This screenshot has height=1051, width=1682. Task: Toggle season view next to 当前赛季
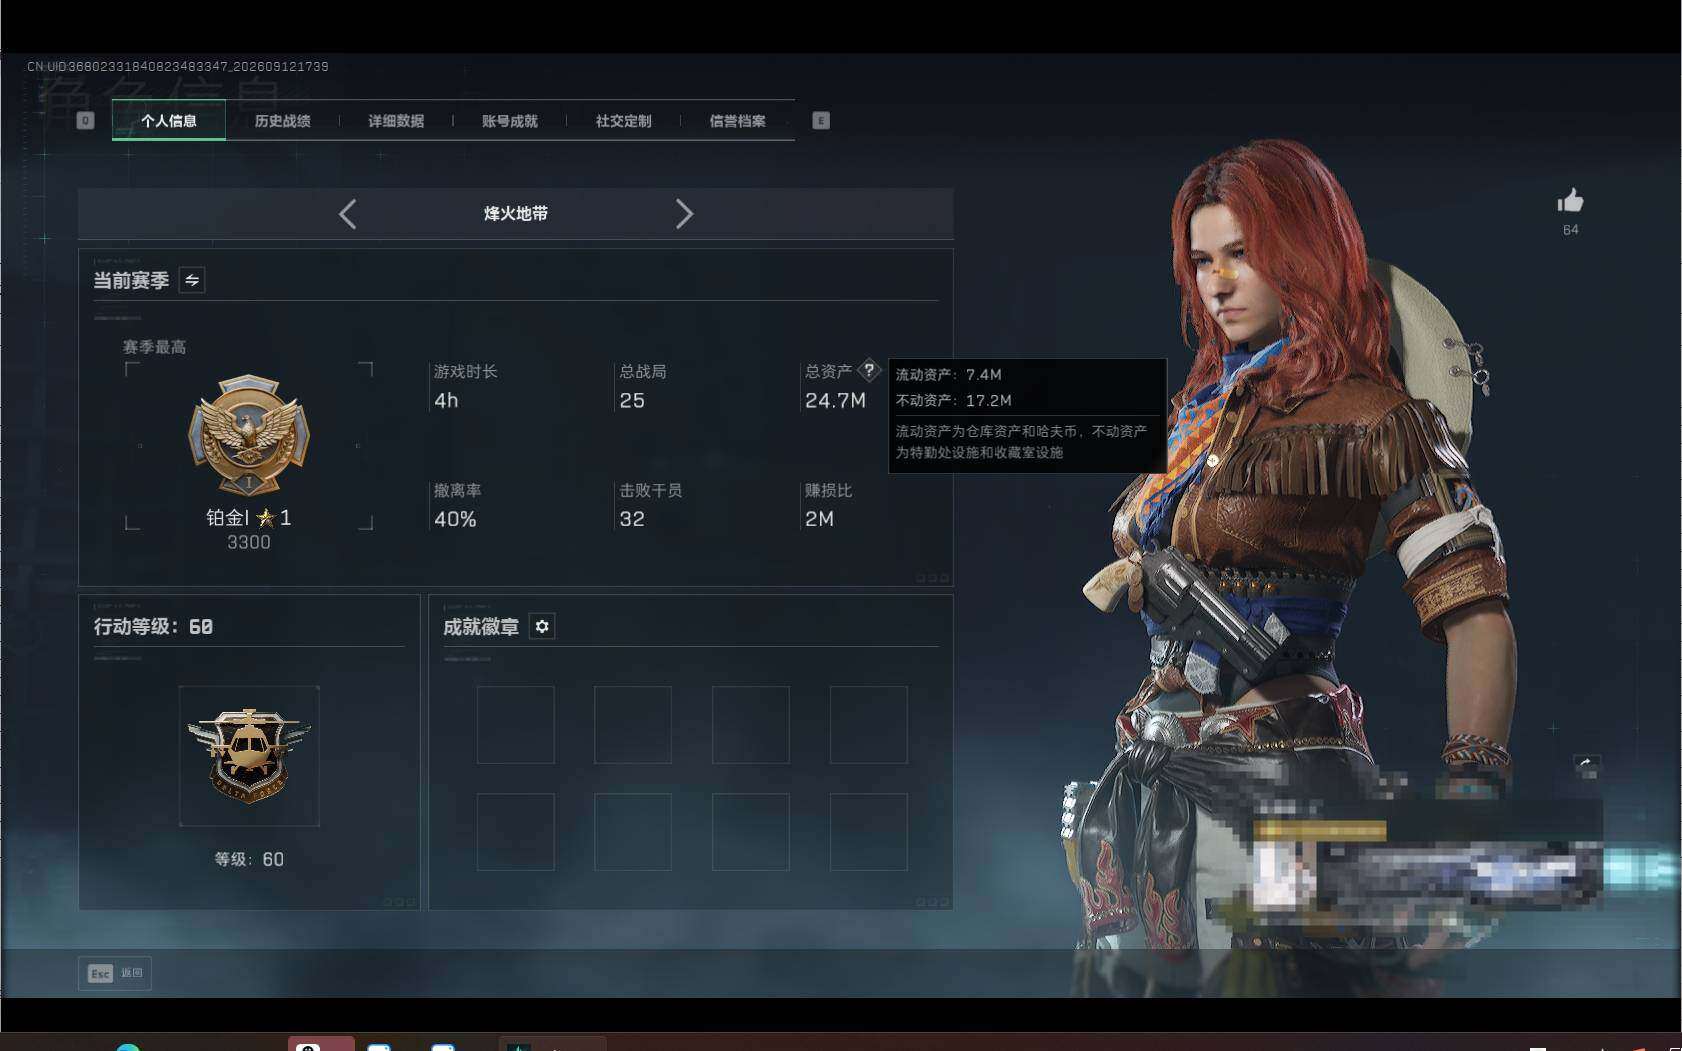192,280
